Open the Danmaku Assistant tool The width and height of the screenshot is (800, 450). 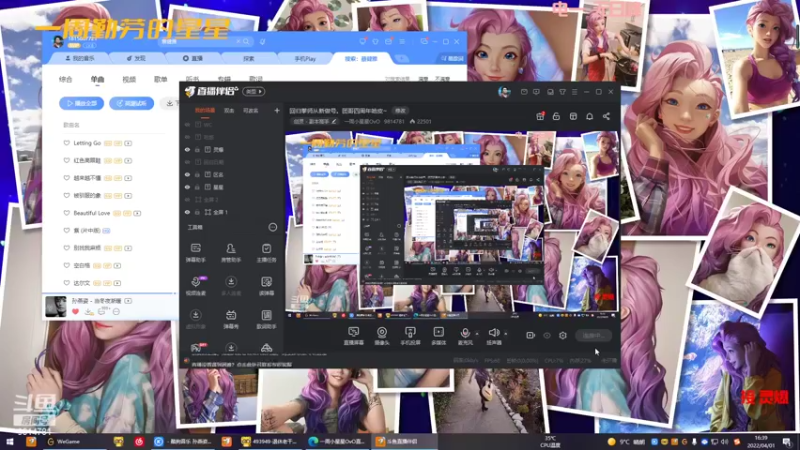coord(195,253)
